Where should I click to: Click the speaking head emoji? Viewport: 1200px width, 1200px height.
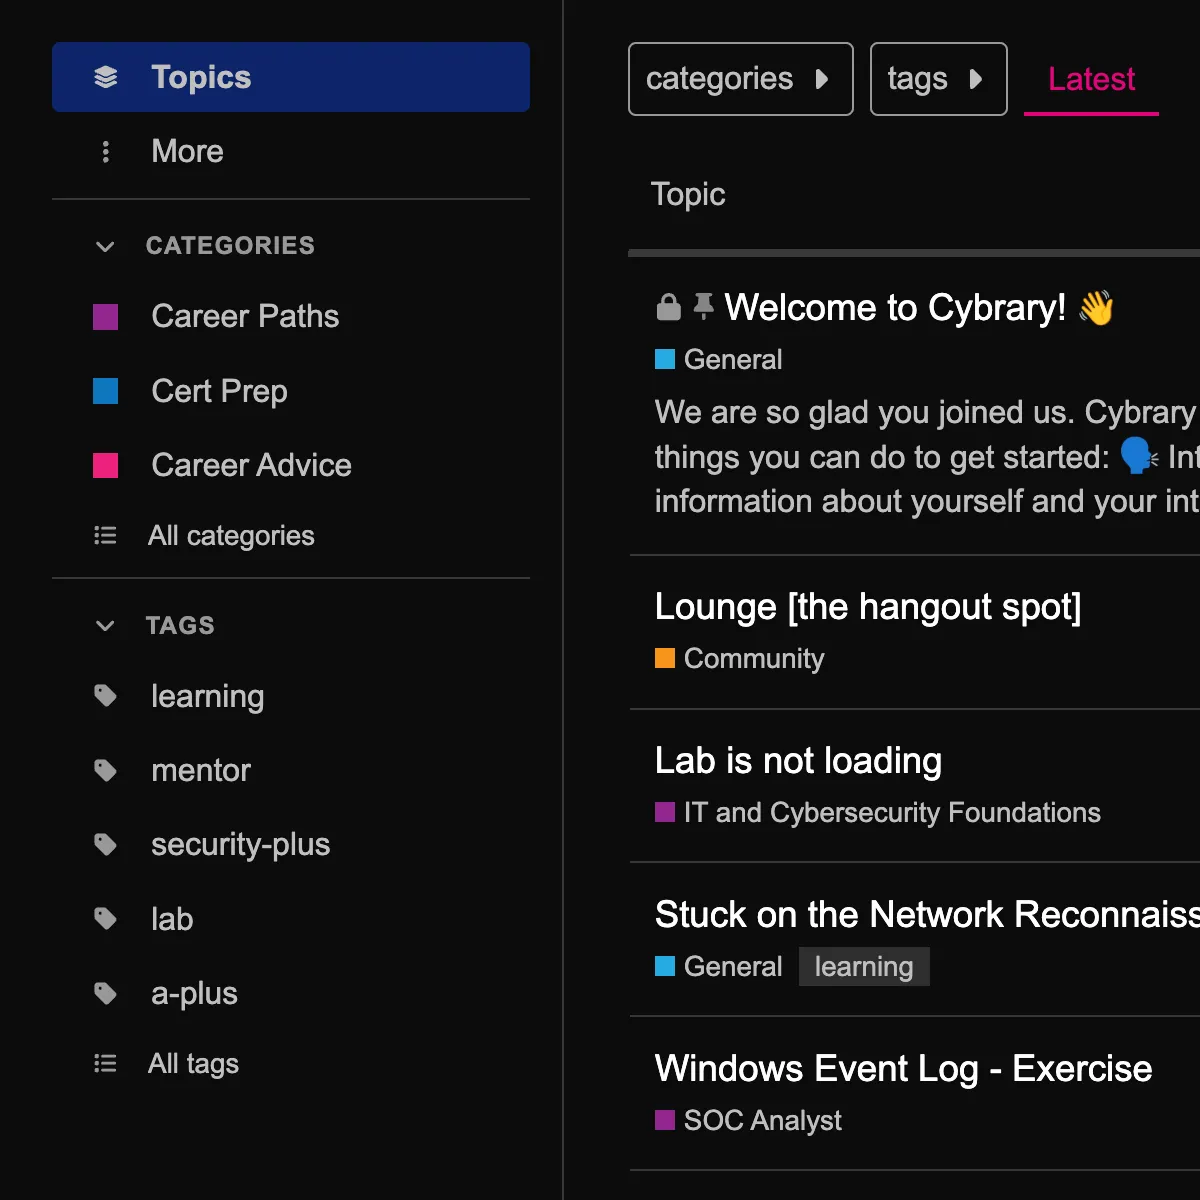tap(1138, 456)
